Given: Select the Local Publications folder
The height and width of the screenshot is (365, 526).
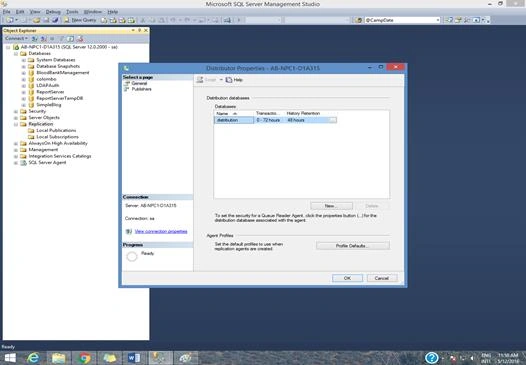Looking at the screenshot, I should (x=56, y=131).
